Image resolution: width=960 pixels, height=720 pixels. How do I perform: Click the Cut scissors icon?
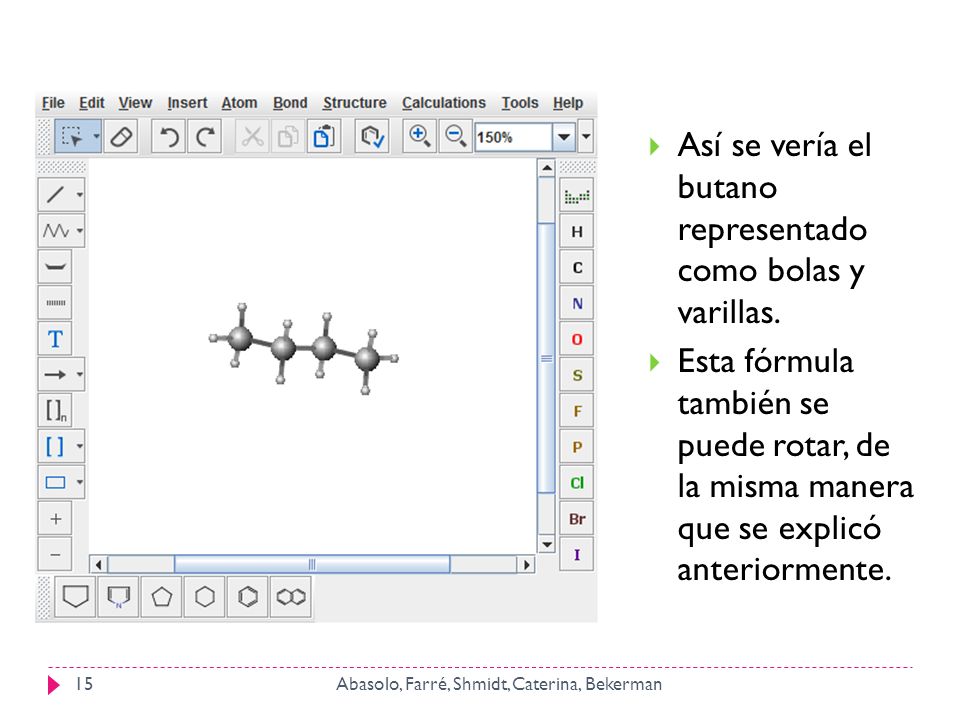coord(252,137)
